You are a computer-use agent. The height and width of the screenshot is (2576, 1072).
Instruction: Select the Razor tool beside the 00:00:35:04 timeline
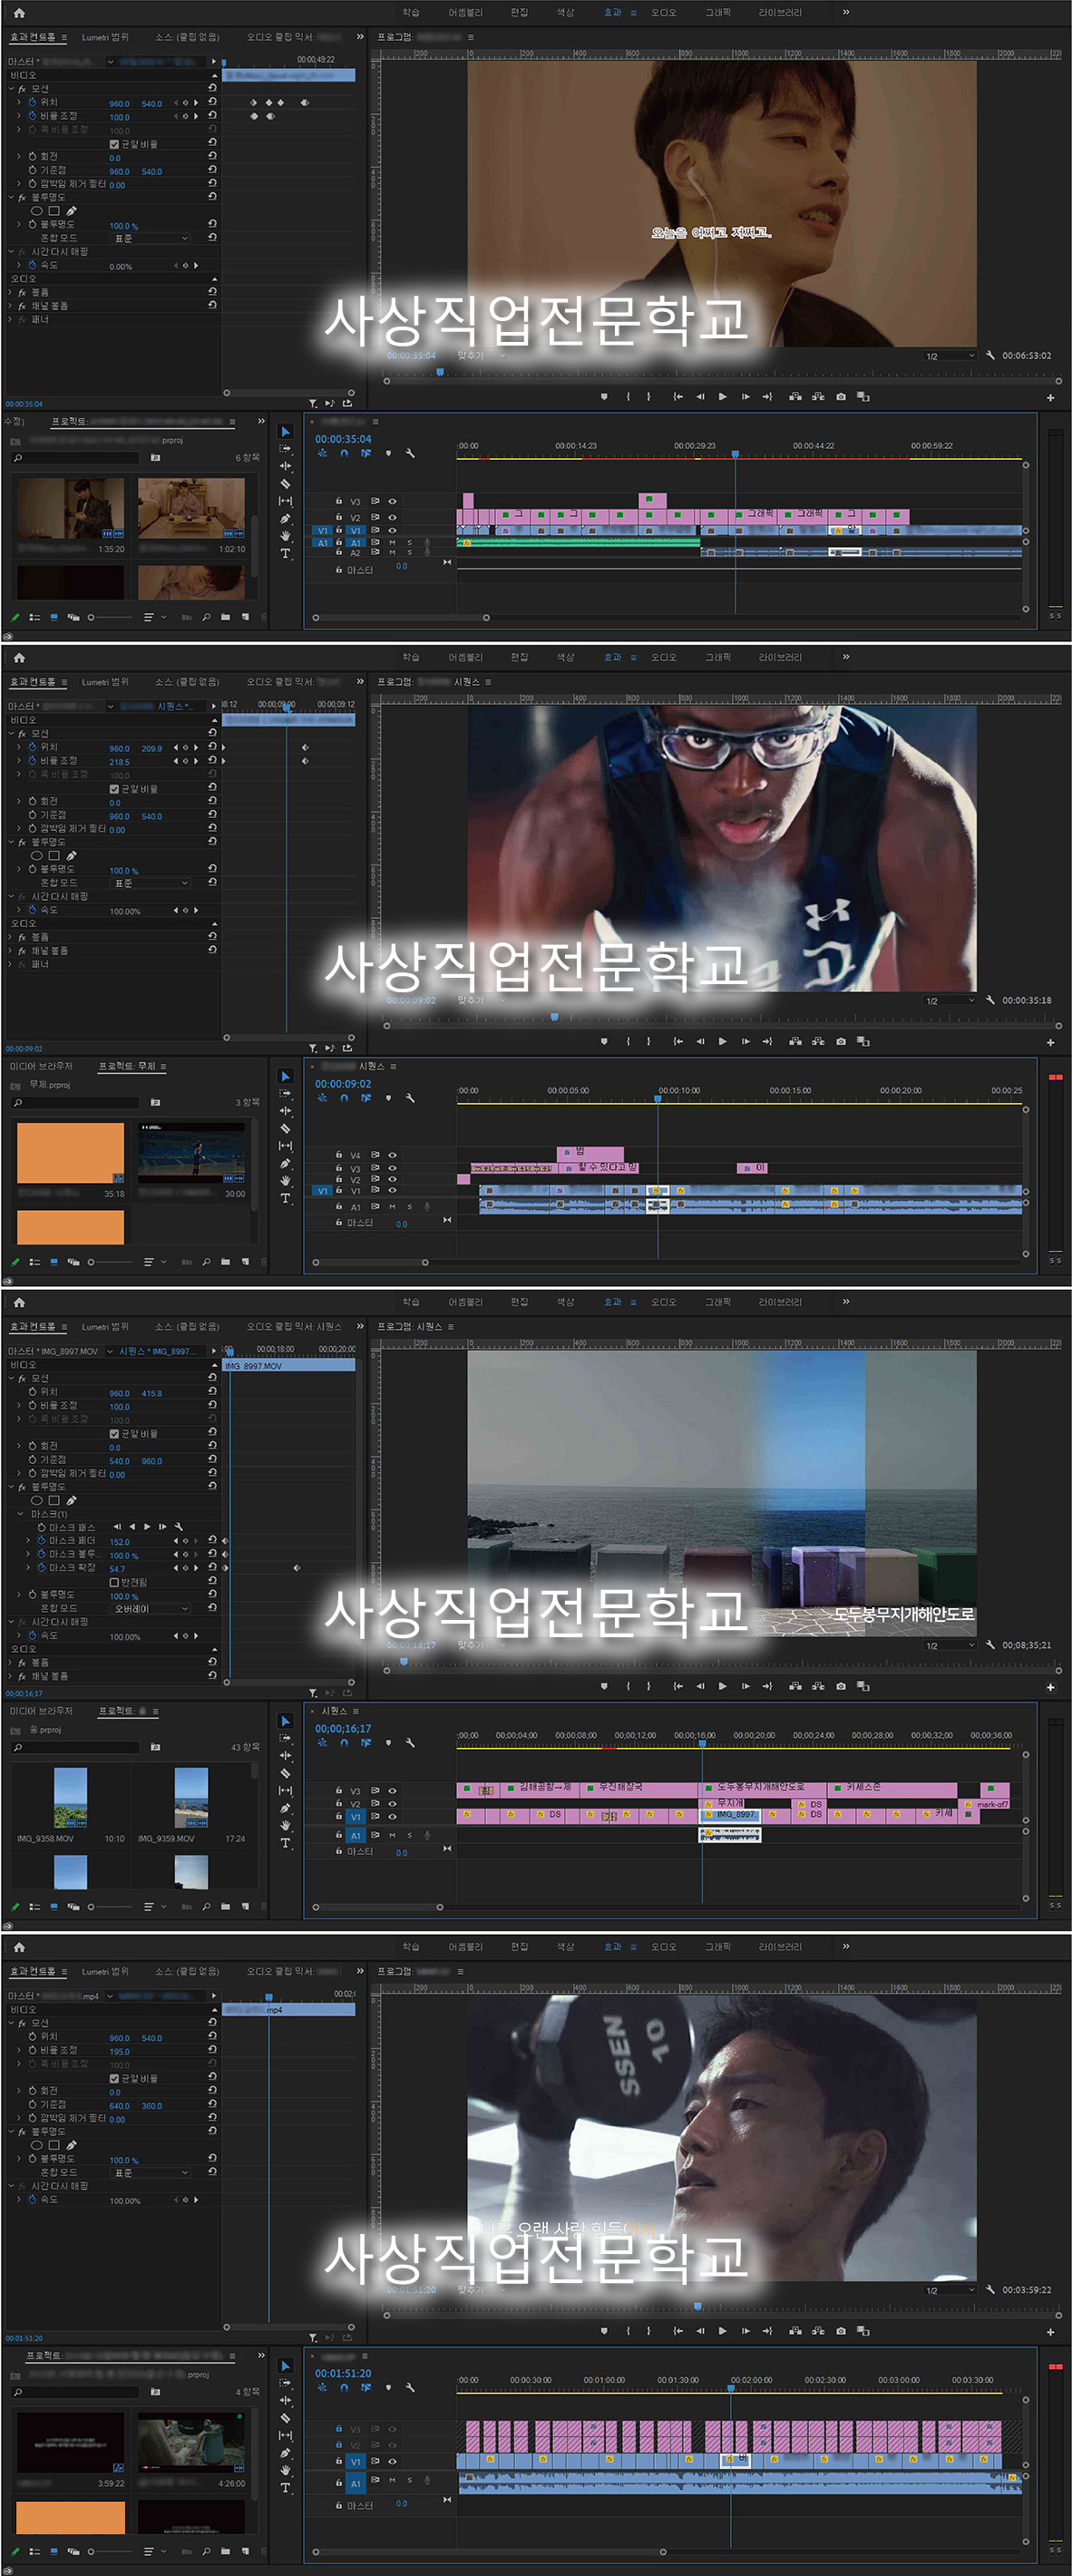285,484
